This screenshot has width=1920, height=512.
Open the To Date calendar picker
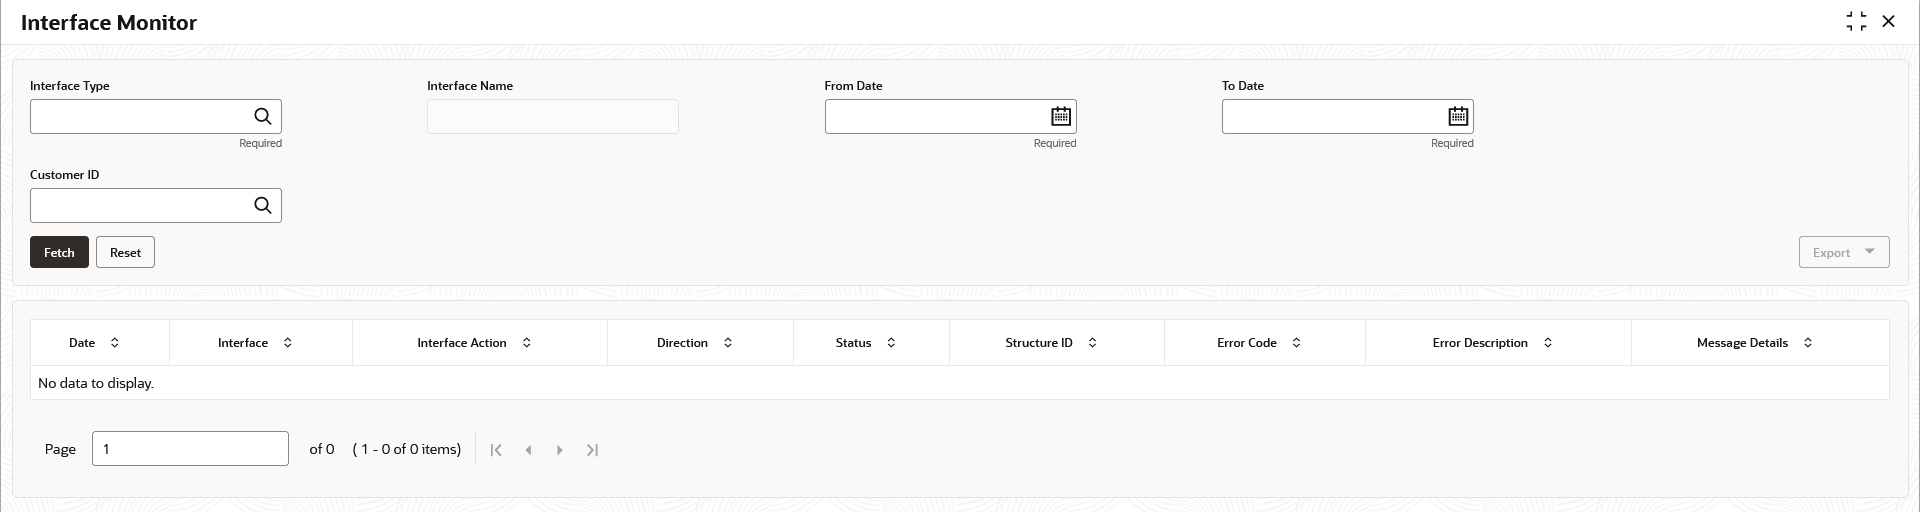click(1458, 117)
